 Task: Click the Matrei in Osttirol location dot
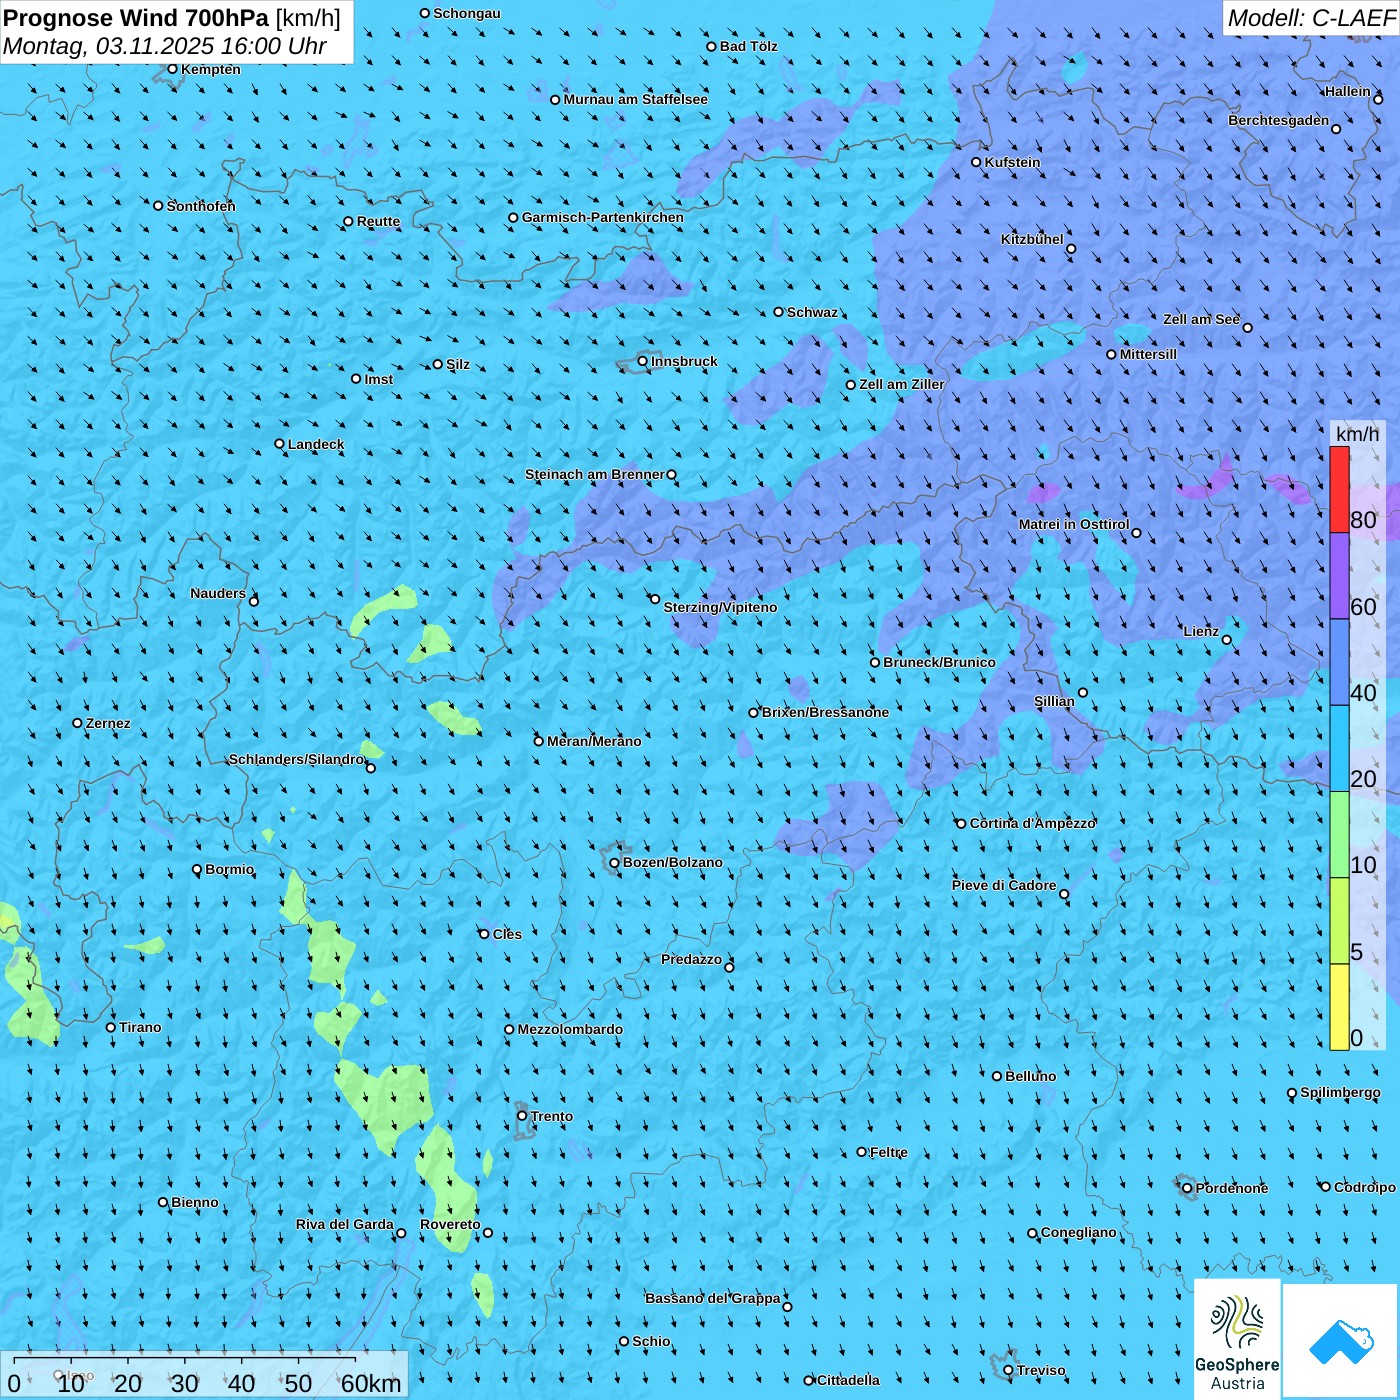pos(1136,533)
